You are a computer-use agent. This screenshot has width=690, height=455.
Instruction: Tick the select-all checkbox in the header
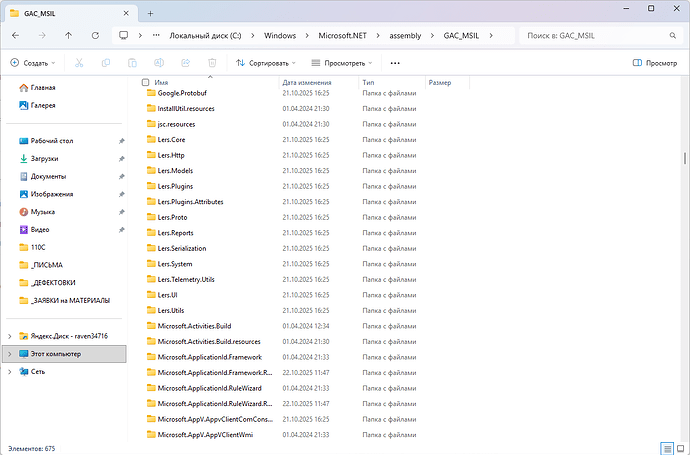146,82
